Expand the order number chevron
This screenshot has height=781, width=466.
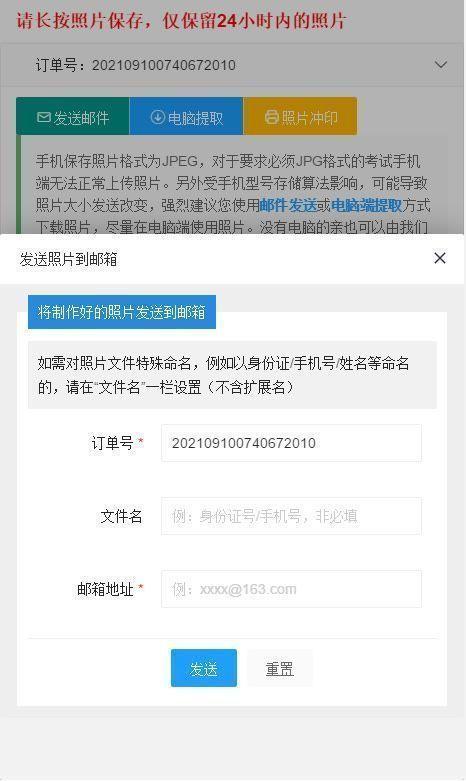(441, 65)
